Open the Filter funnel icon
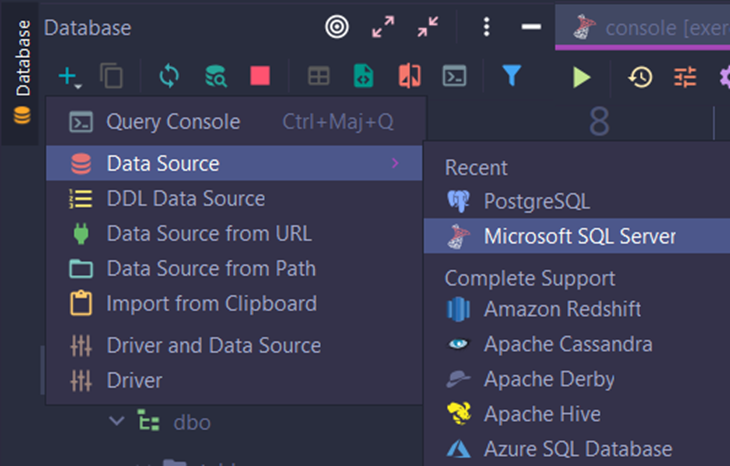This screenshot has width=730, height=466. [x=511, y=76]
